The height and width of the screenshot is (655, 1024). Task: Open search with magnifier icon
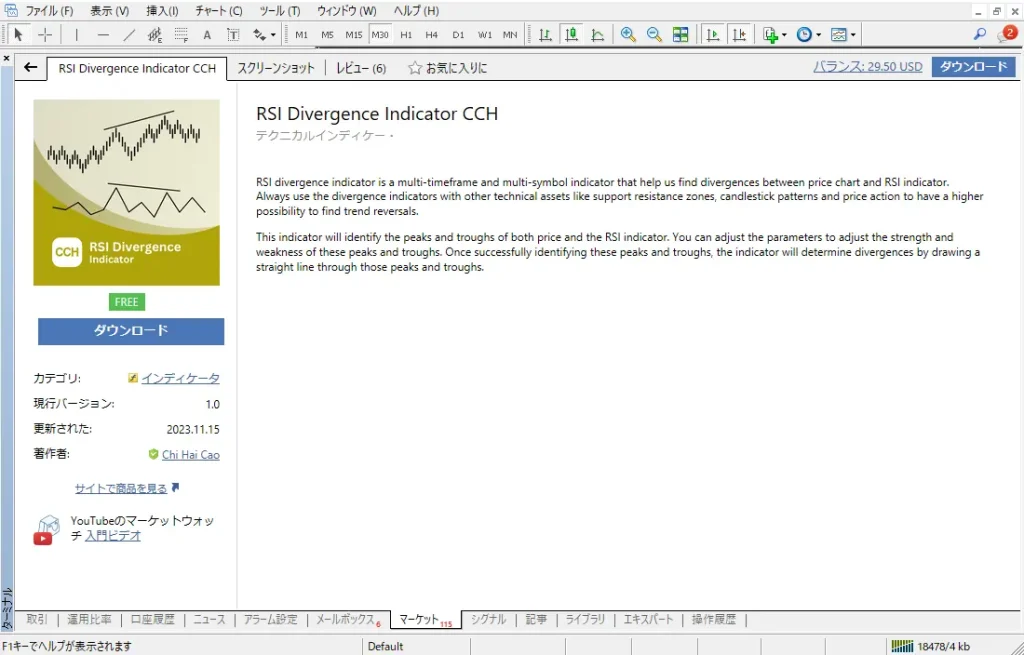pos(980,34)
